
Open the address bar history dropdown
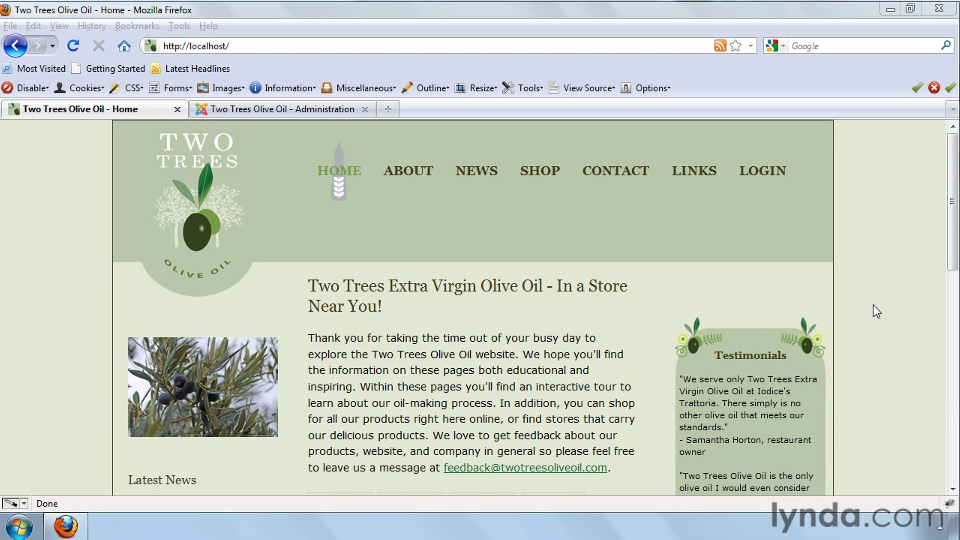(x=751, y=46)
